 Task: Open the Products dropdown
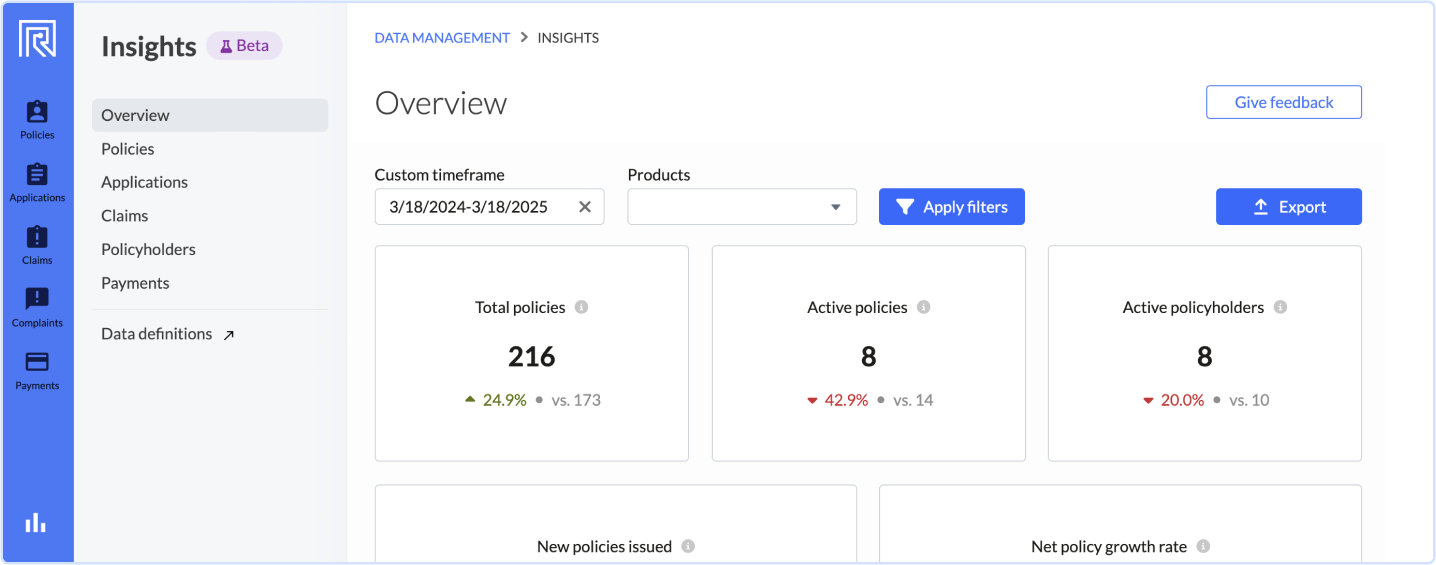click(x=742, y=207)
